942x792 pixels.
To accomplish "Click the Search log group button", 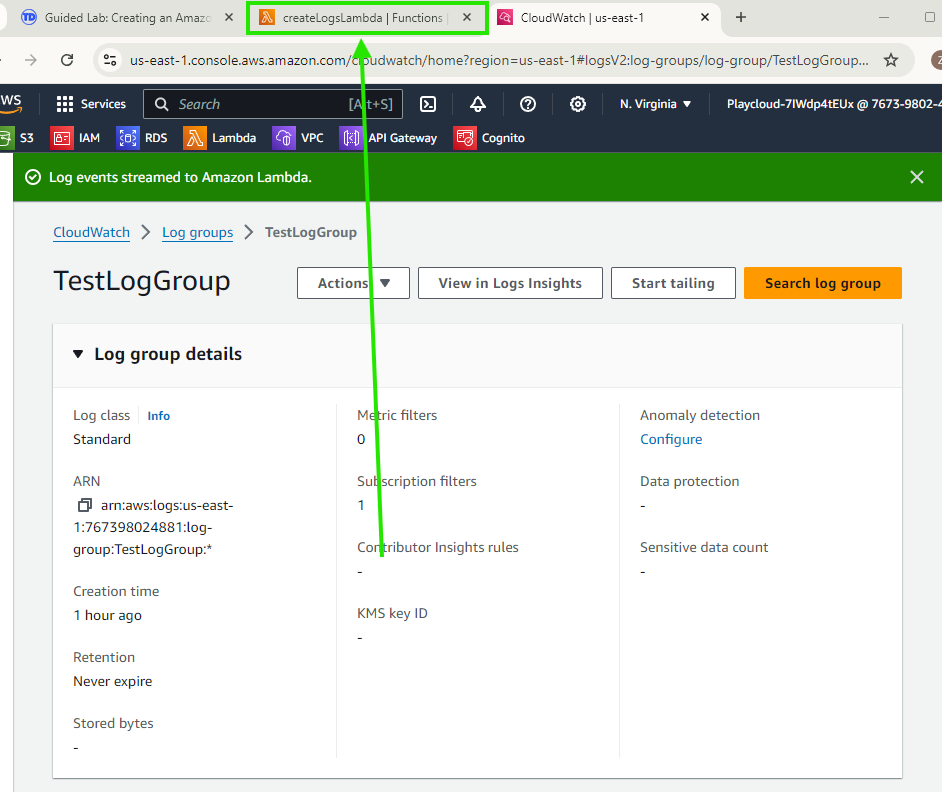I will tap(822, 283).
